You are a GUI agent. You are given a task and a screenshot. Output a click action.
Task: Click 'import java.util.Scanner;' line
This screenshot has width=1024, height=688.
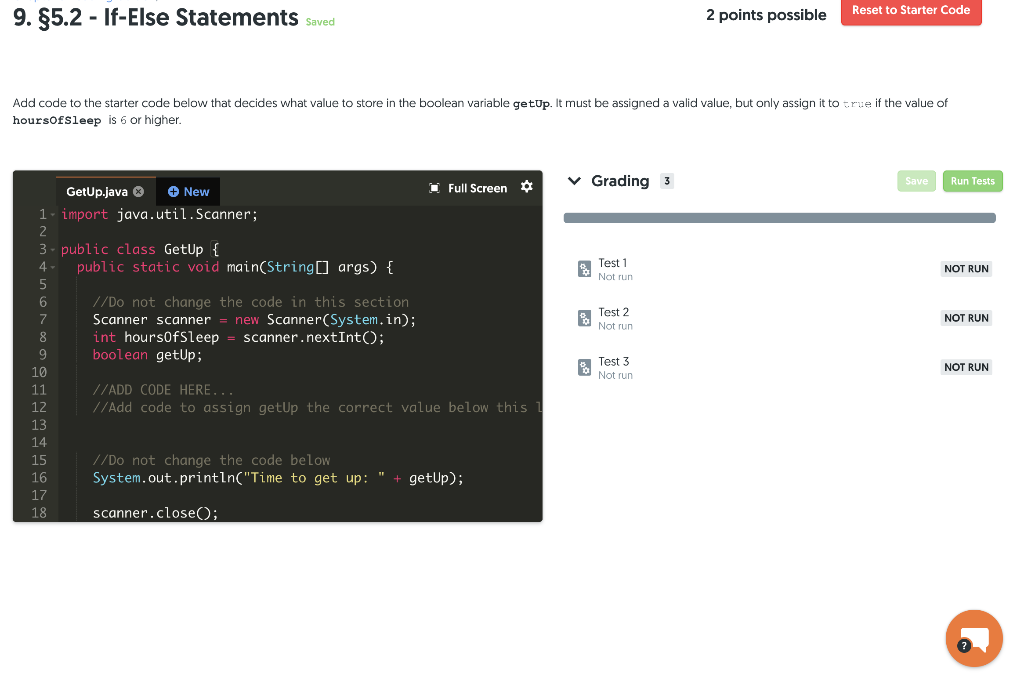coord(159,215)
